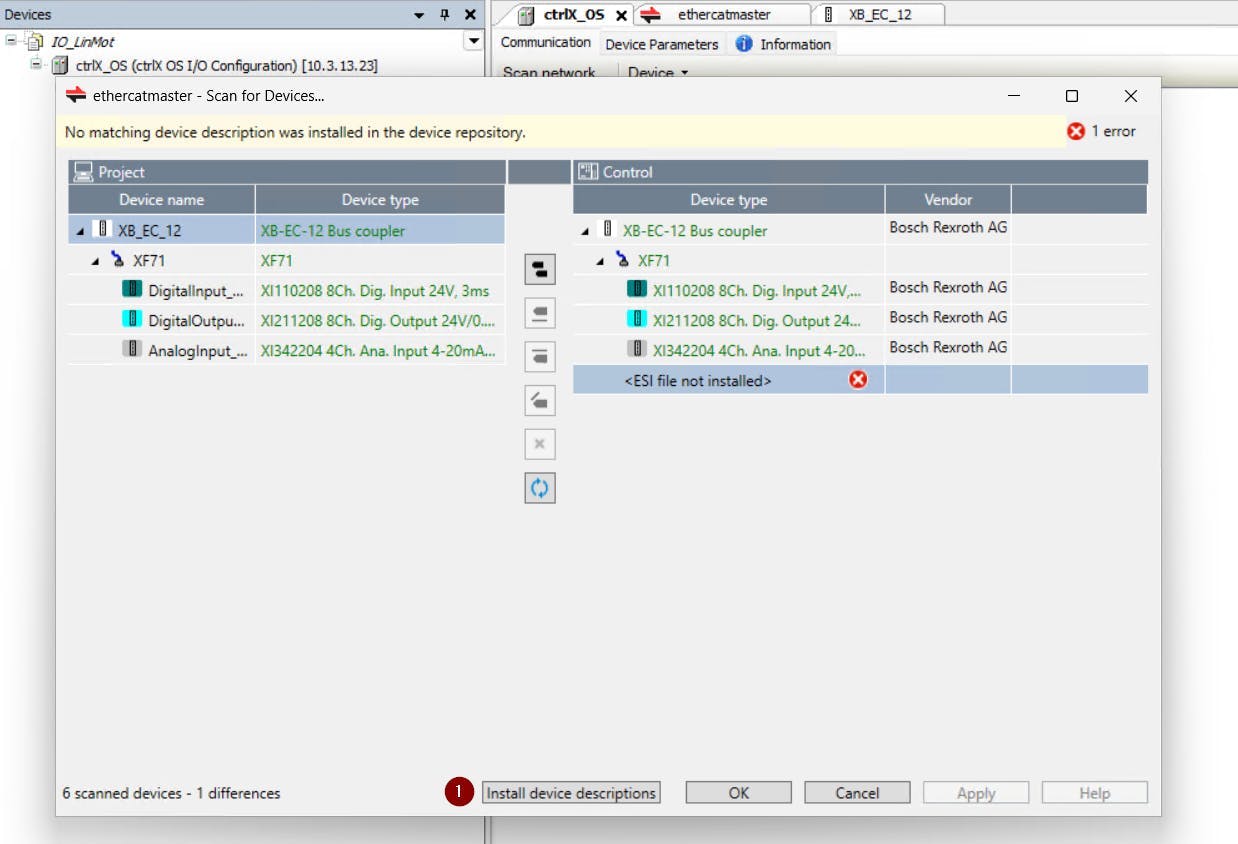Viewport: 1238px width, 844px height.
Task: Click the DigitalInput module icon in Project
Action: tap(132, 290)
